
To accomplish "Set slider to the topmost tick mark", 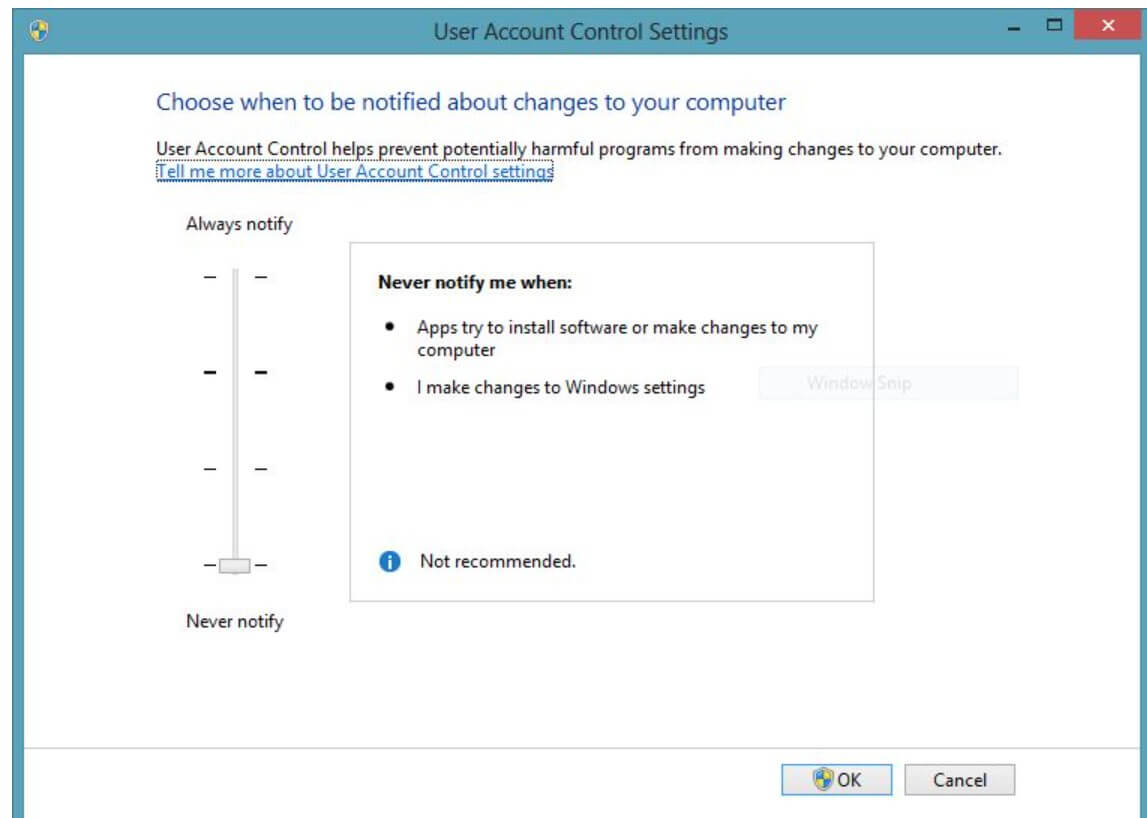I will click(236, 276).
